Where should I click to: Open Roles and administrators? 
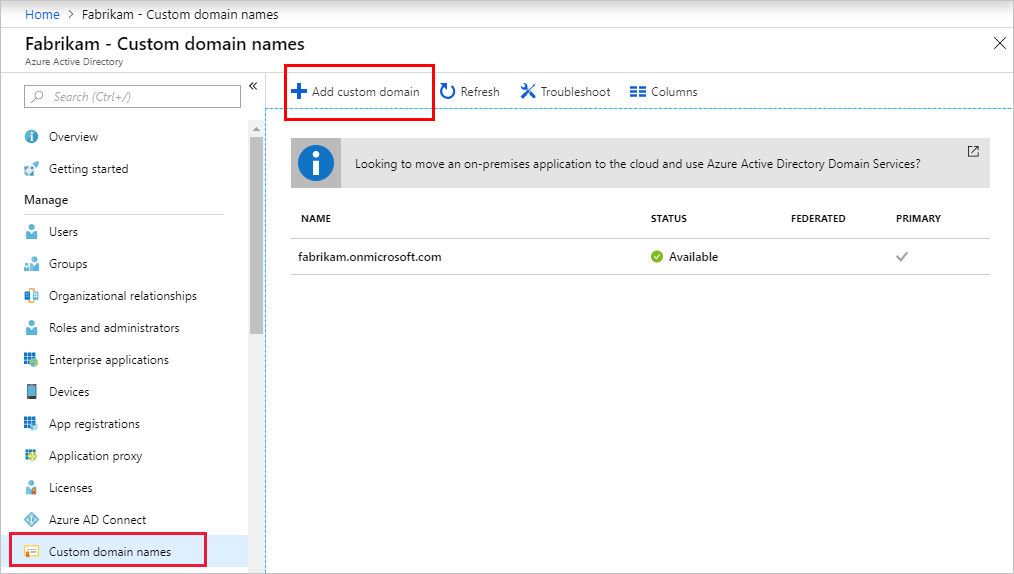(114, 328)
